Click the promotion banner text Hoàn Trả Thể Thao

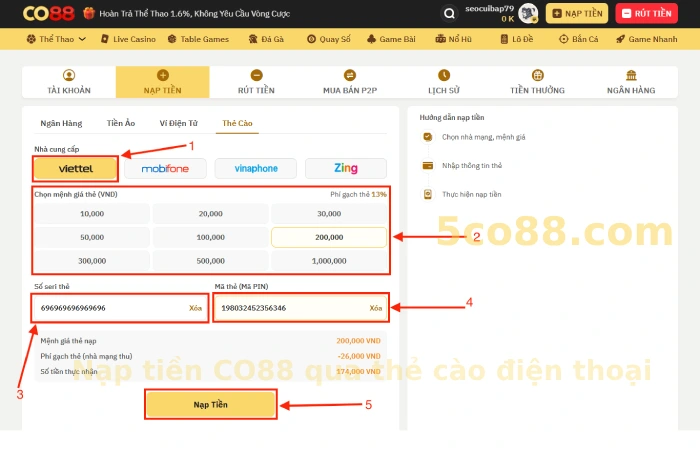(195, 13)
